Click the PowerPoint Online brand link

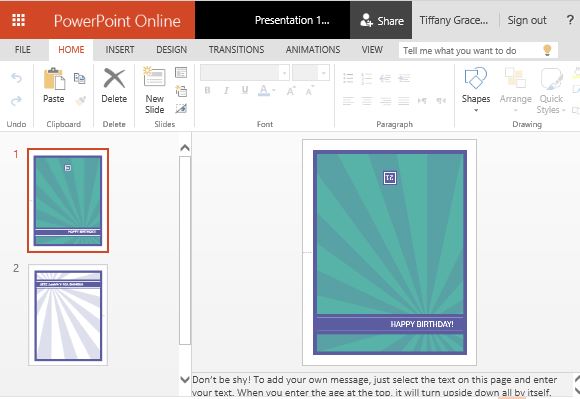[x=117, y=21]
